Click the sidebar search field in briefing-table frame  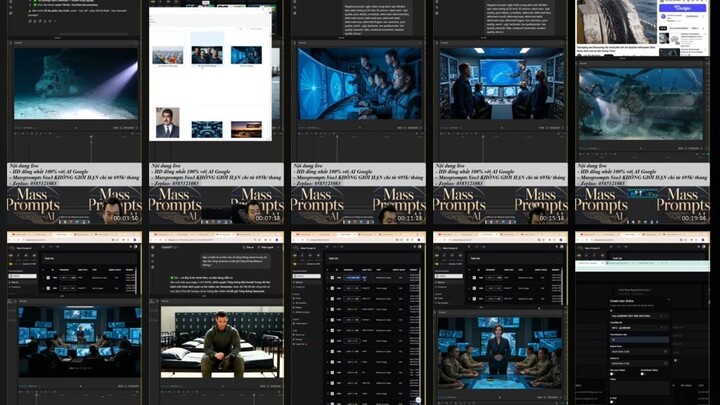[449, 276]
